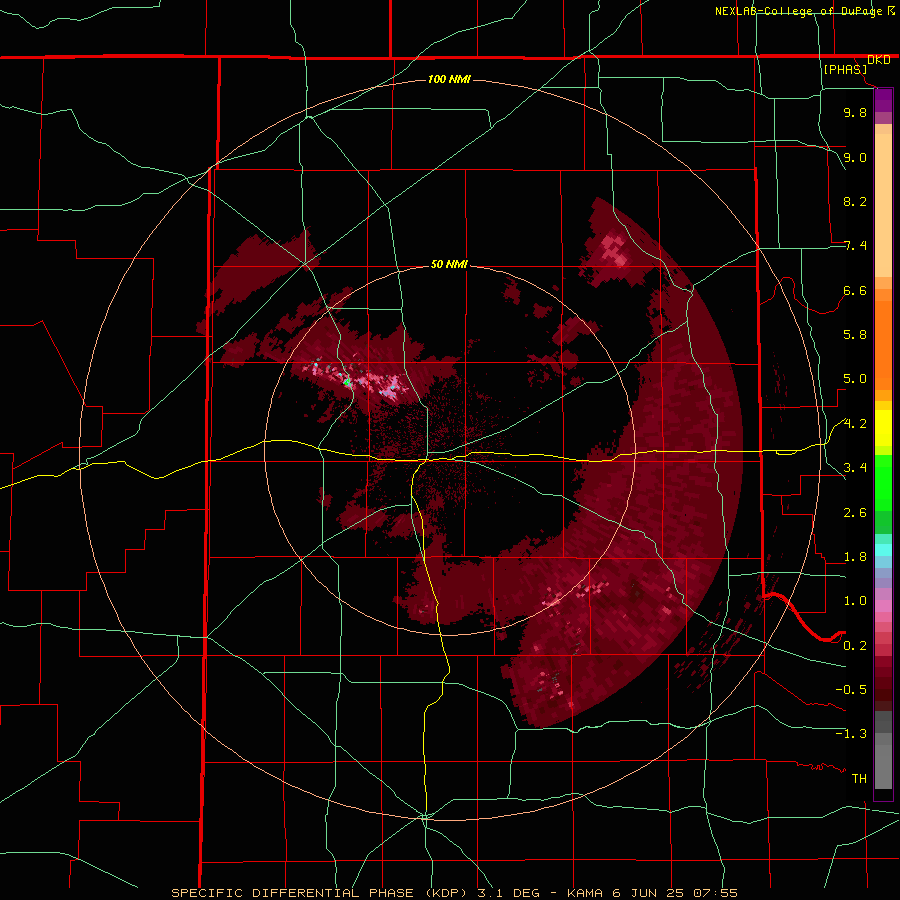Click the 1.0 legend value
The height and width of the screenshot is (900, 900).
coord(855,601)
